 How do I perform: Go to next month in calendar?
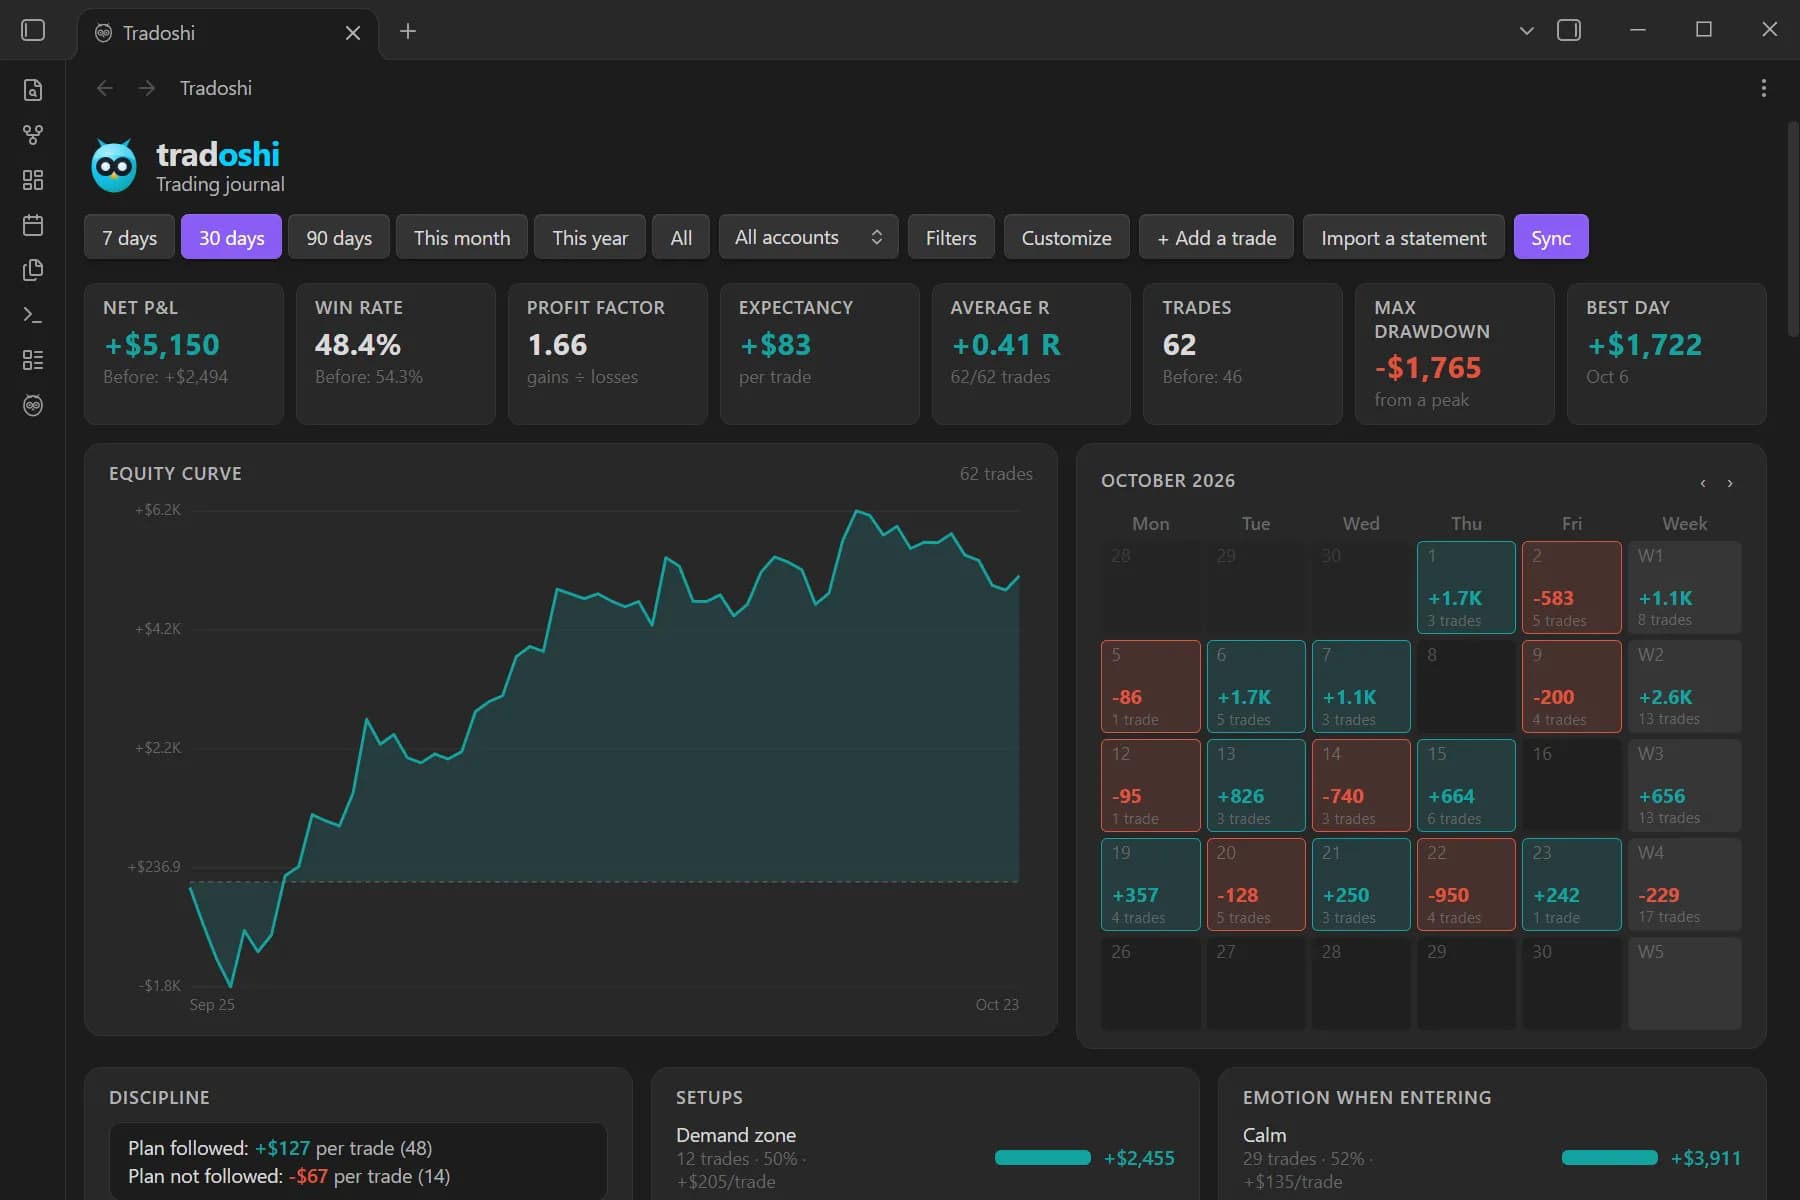[1730, 483]
